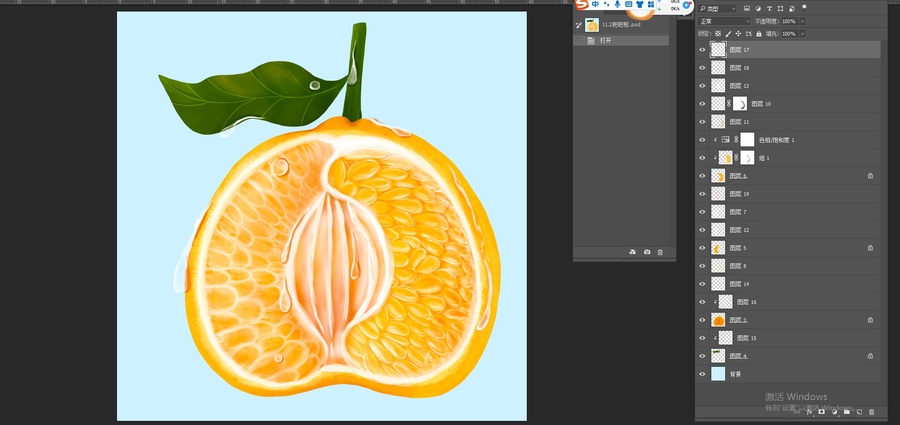Filter layers by pixel layer icon

point(747,9)
